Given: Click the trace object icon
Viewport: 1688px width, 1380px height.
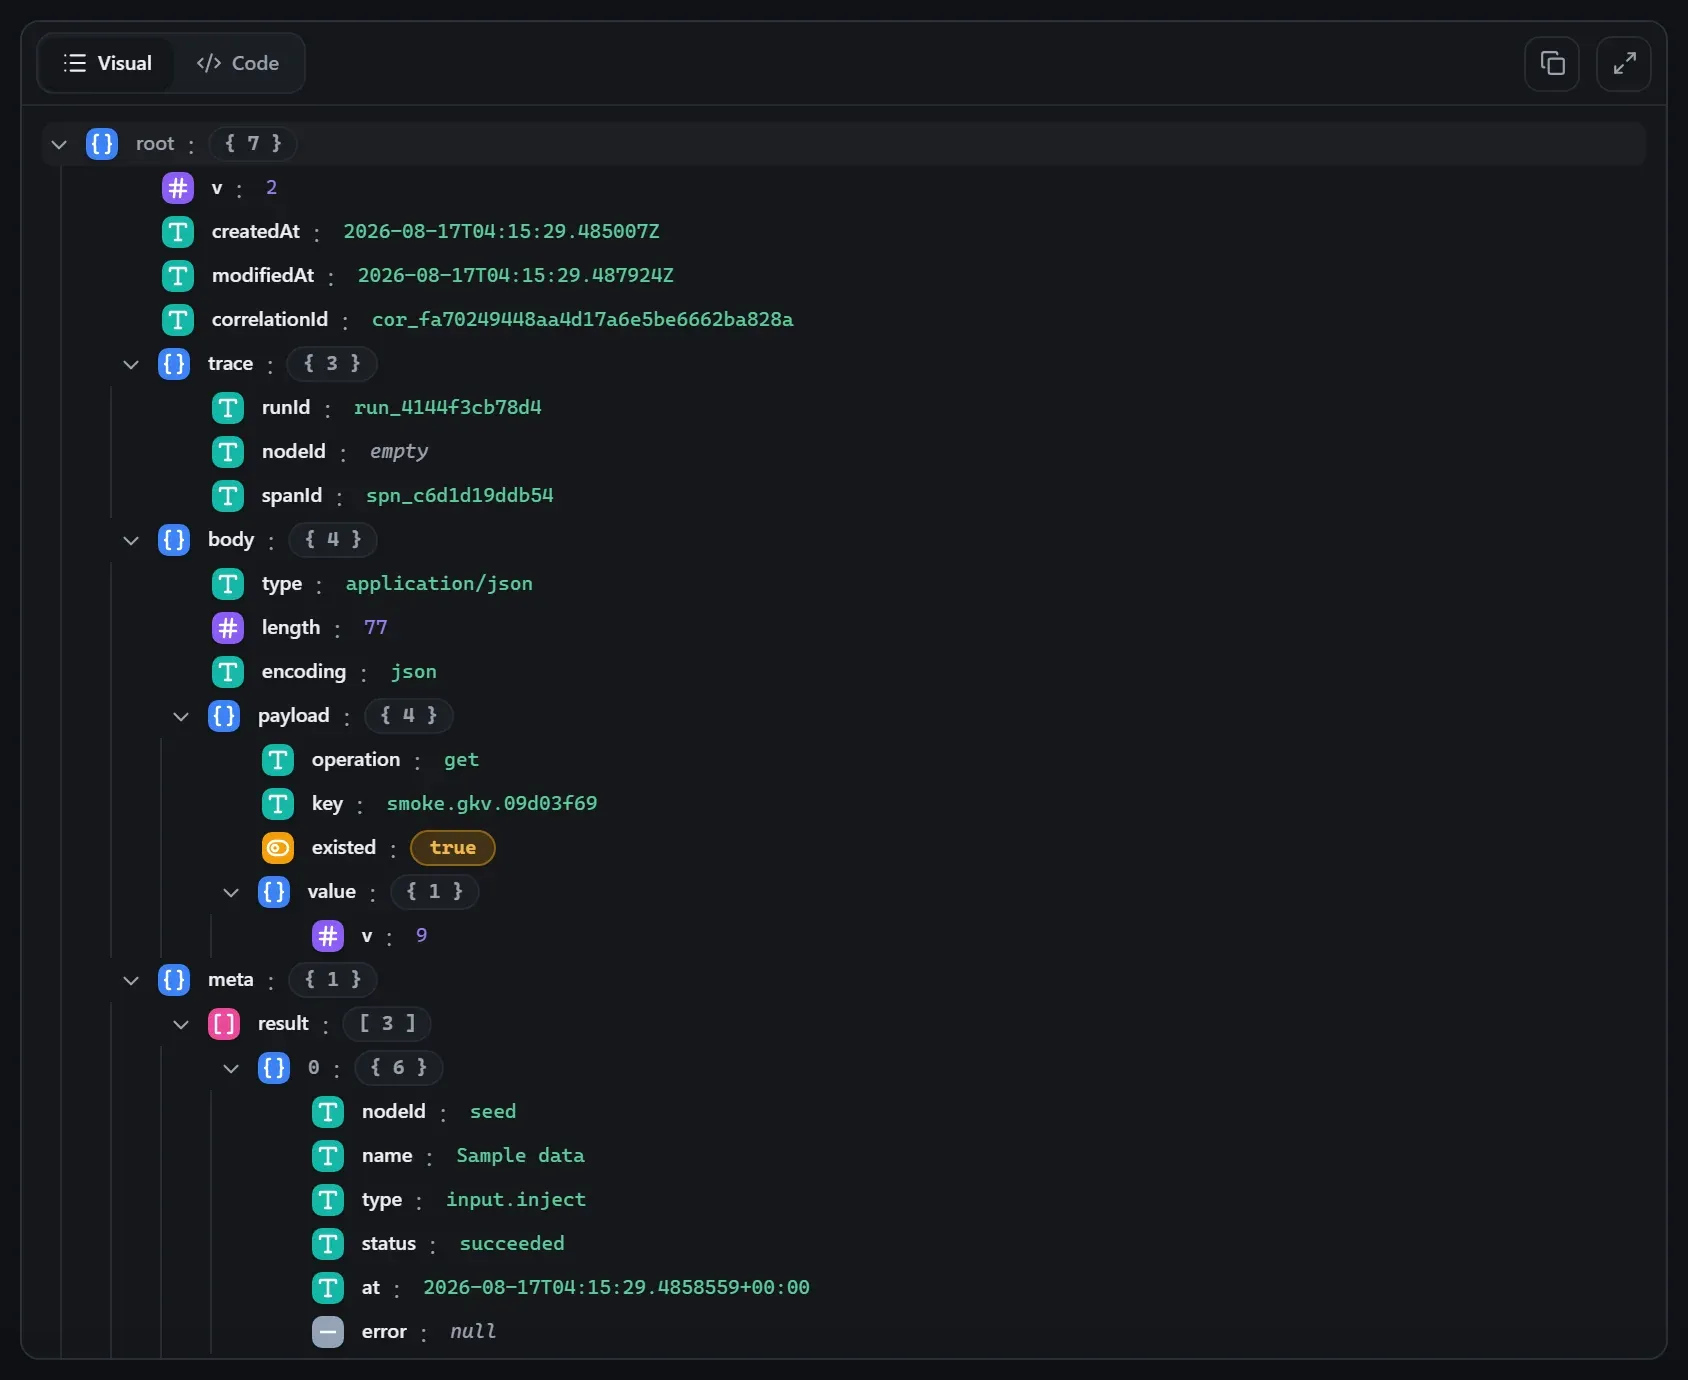Looking at the screenshot, I should pyautogui.click(x=174, y=364).
